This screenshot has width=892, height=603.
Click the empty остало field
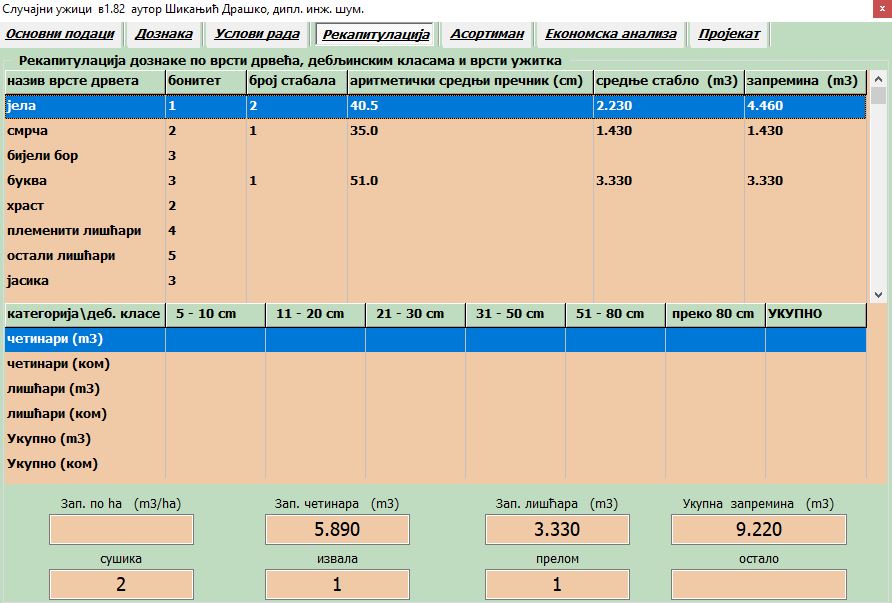(759, 584)
